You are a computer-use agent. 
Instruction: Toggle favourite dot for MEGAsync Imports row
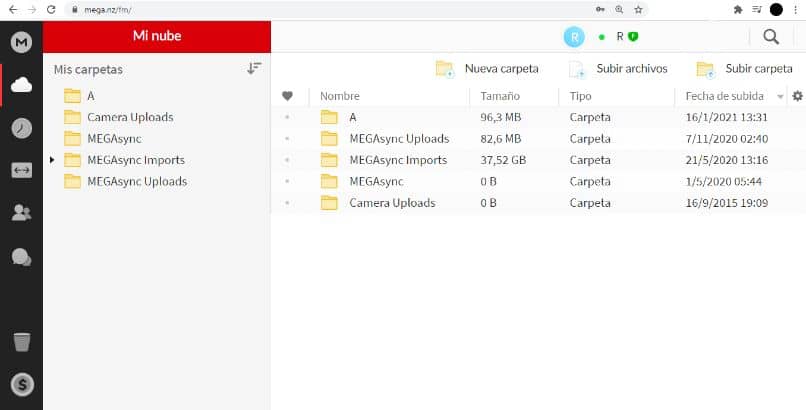click(287, 160)
